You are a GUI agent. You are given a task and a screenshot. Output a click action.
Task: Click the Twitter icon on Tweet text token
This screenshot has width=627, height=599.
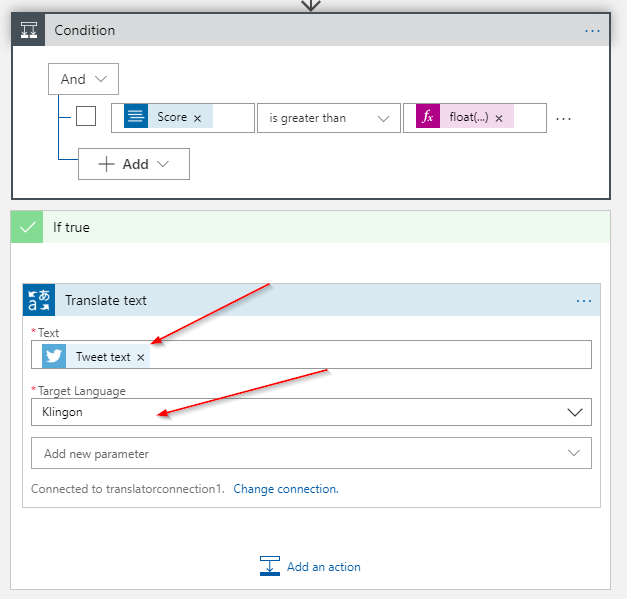coord(54,356)
